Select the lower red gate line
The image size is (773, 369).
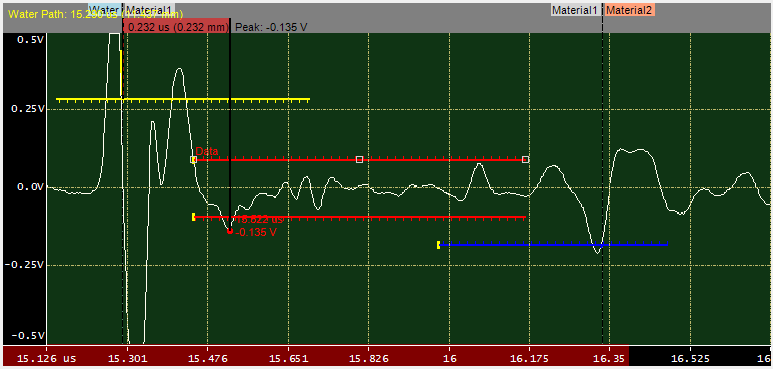pyautogui.click(x=360, y=217)
